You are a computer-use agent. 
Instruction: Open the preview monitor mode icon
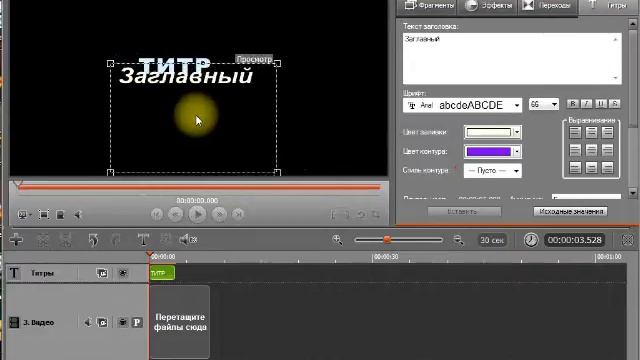24,215
